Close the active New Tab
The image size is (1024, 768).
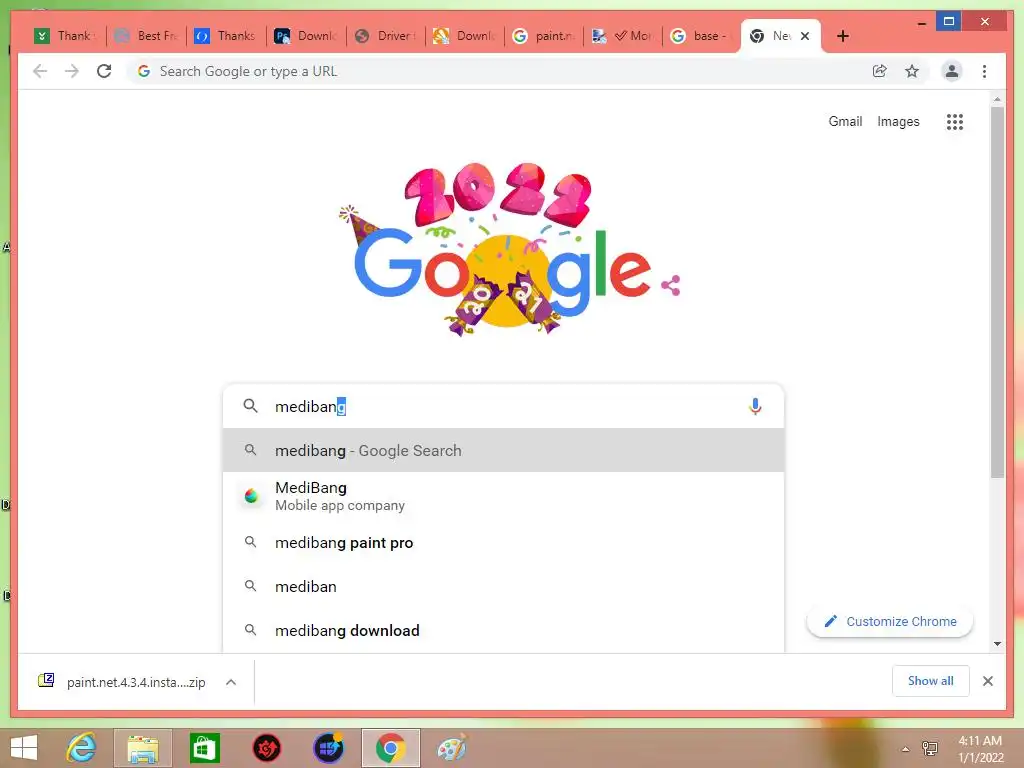tap(805, 36)
